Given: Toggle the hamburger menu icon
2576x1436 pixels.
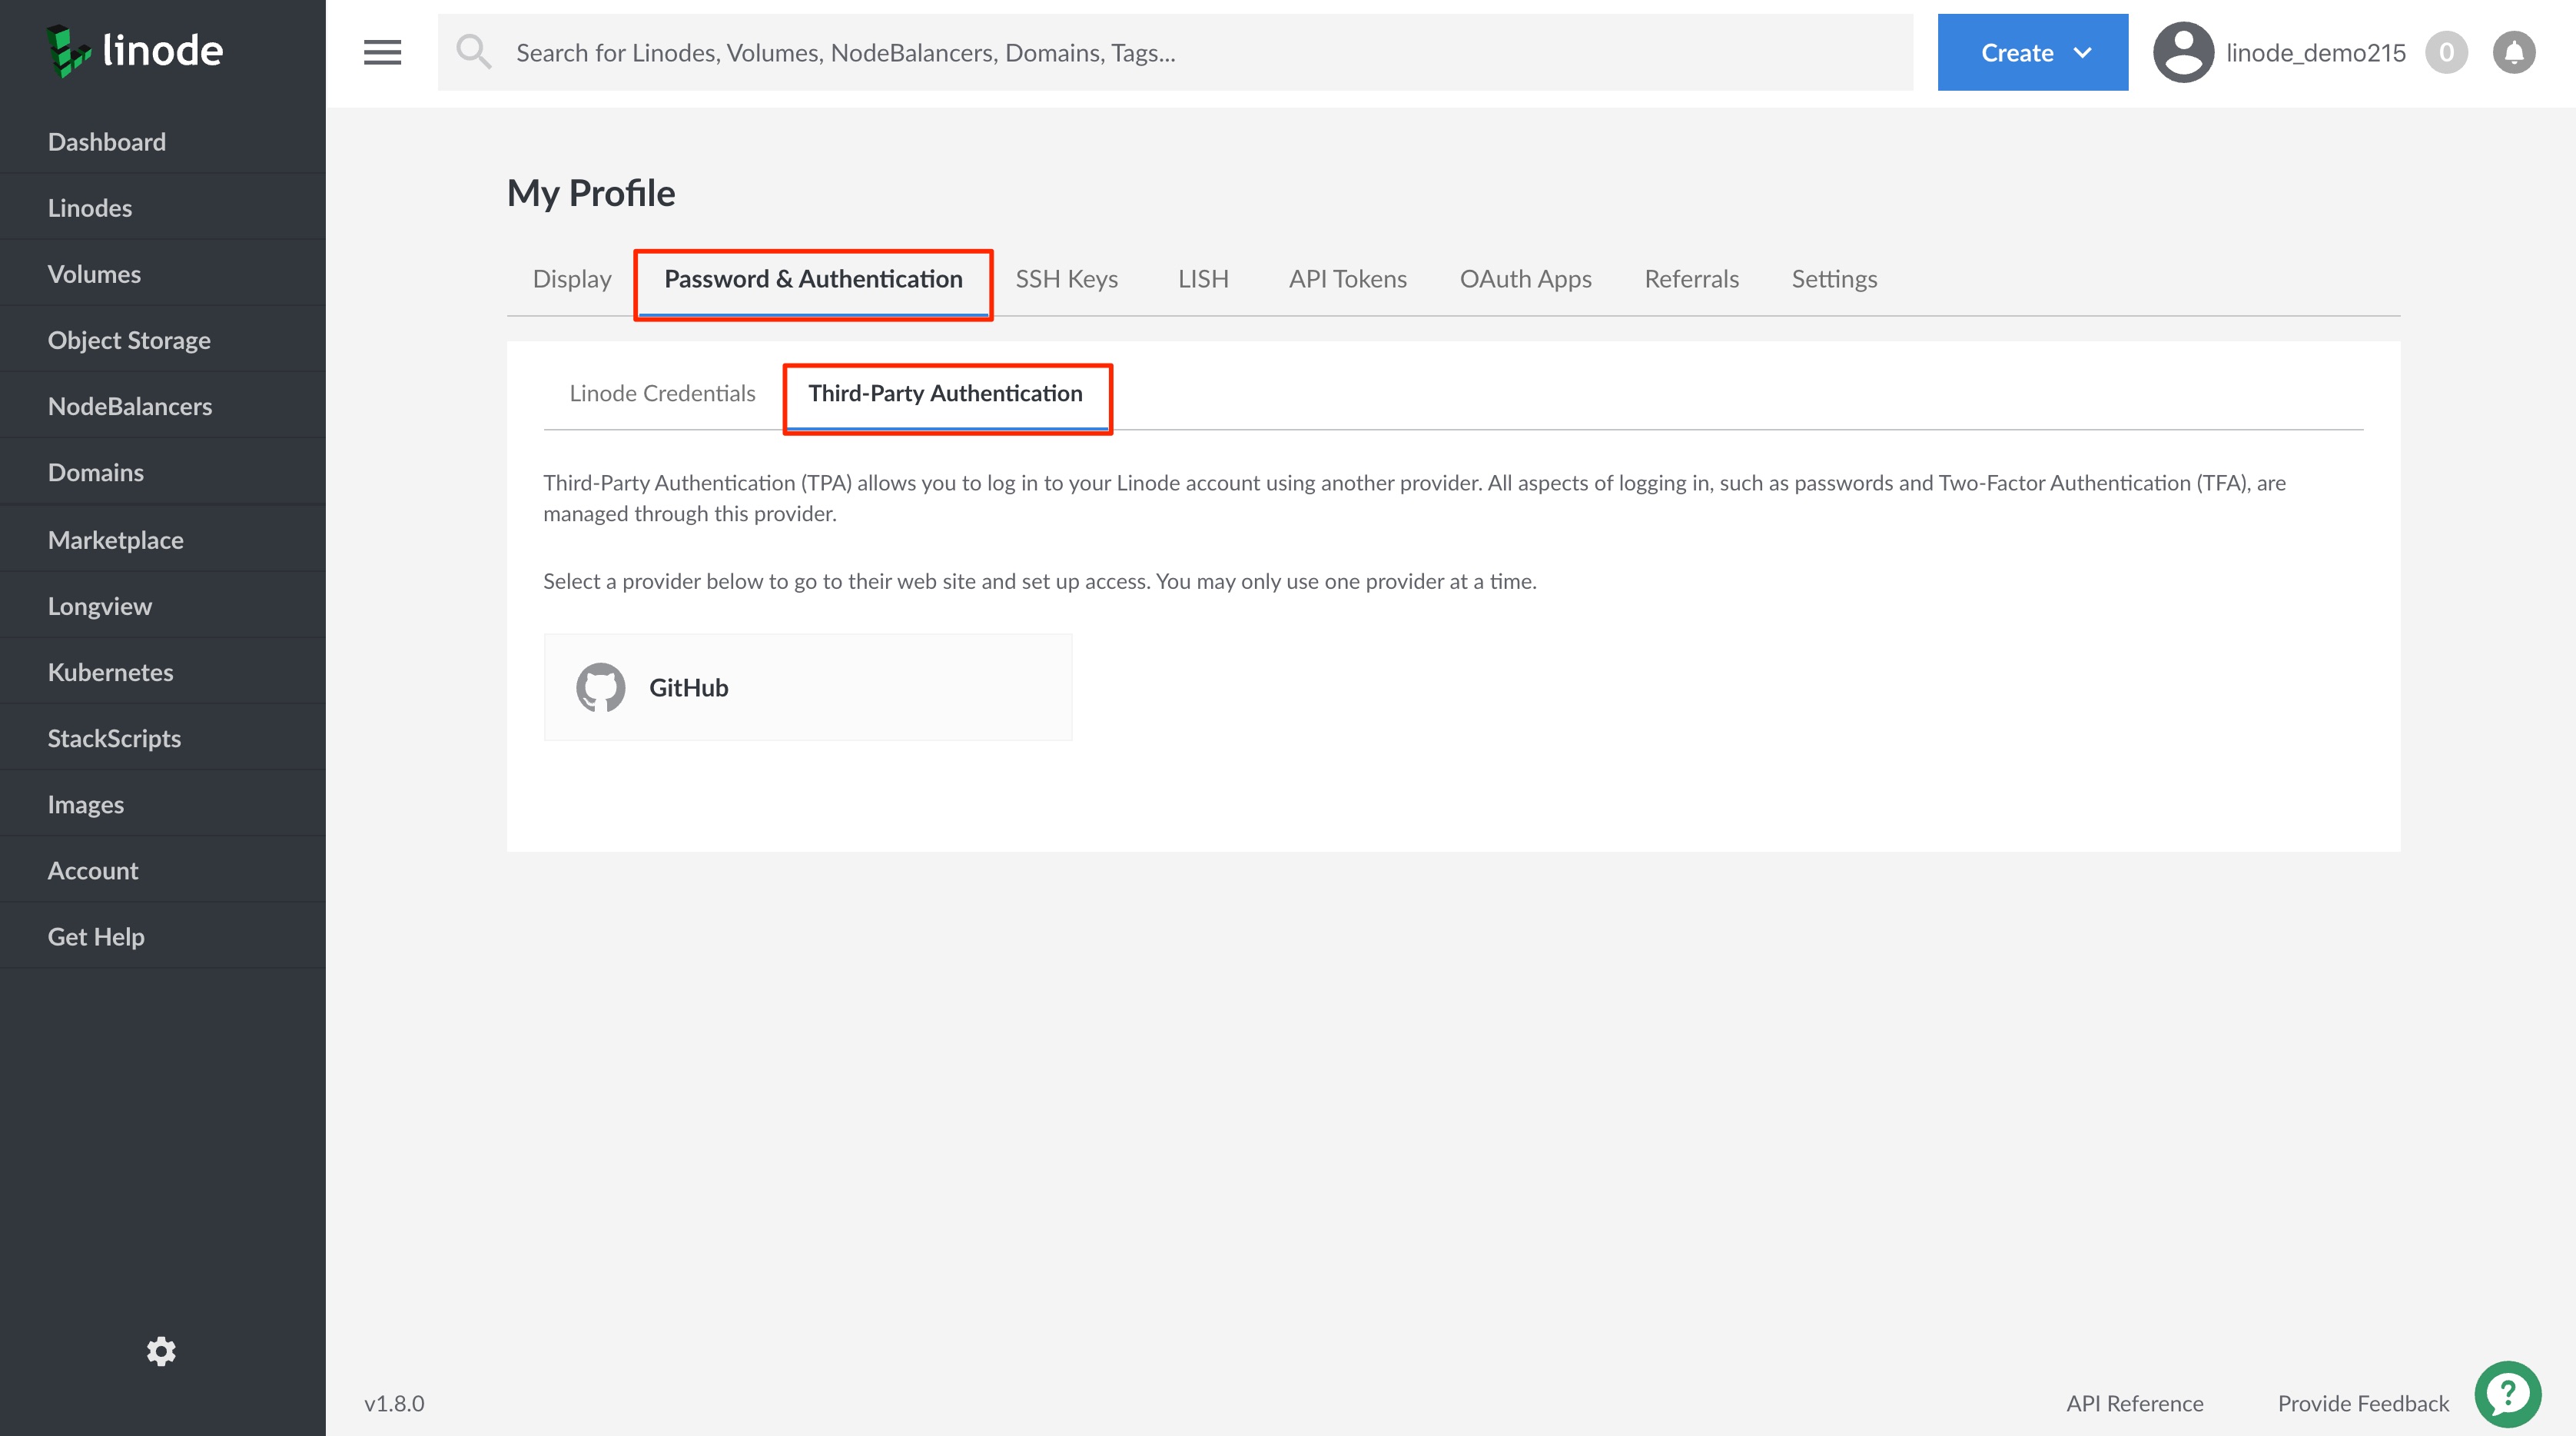Looking at the screenshot, I should click(x=382, y=52).
